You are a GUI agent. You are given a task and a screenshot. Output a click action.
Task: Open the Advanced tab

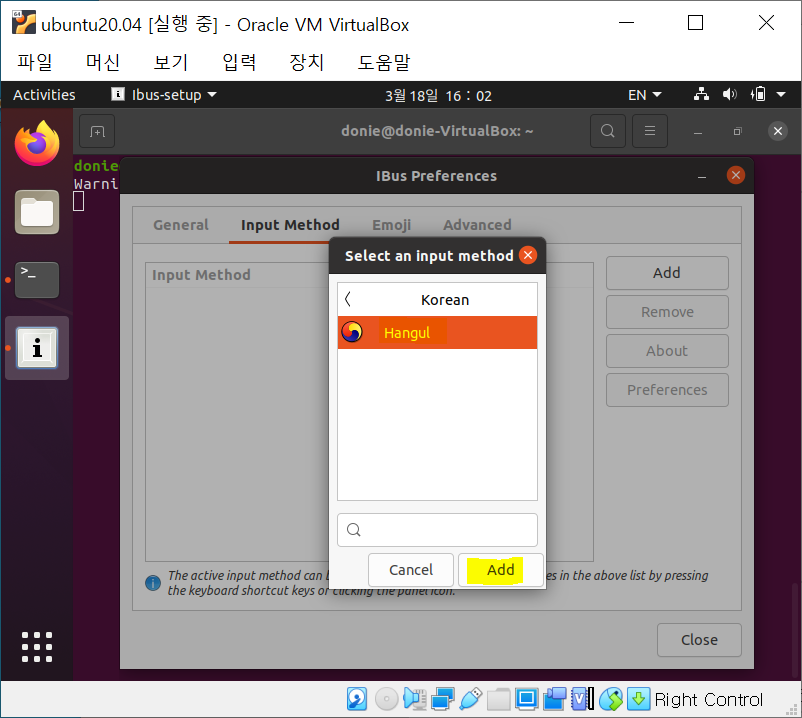coord(477,225)
